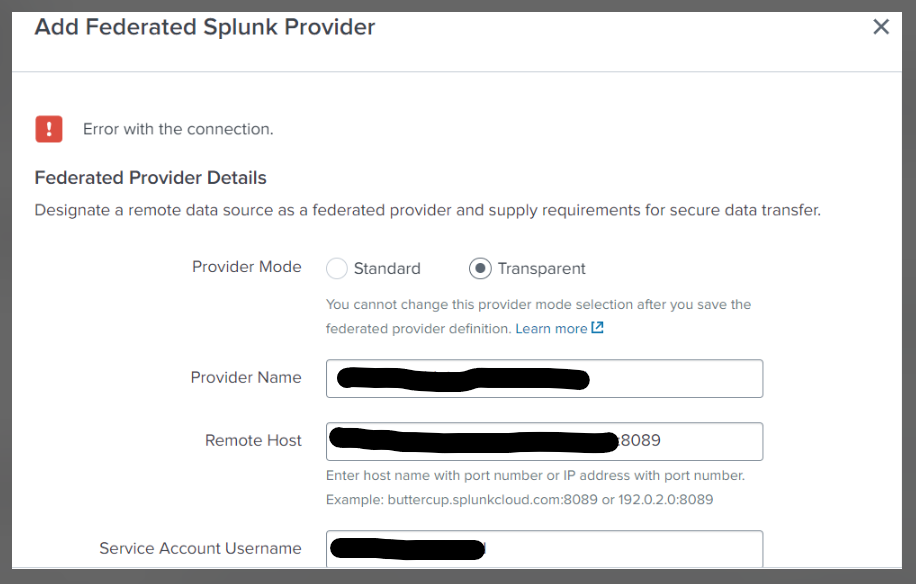
Task: Click the Remote Host field label
Action: (253, 440)
